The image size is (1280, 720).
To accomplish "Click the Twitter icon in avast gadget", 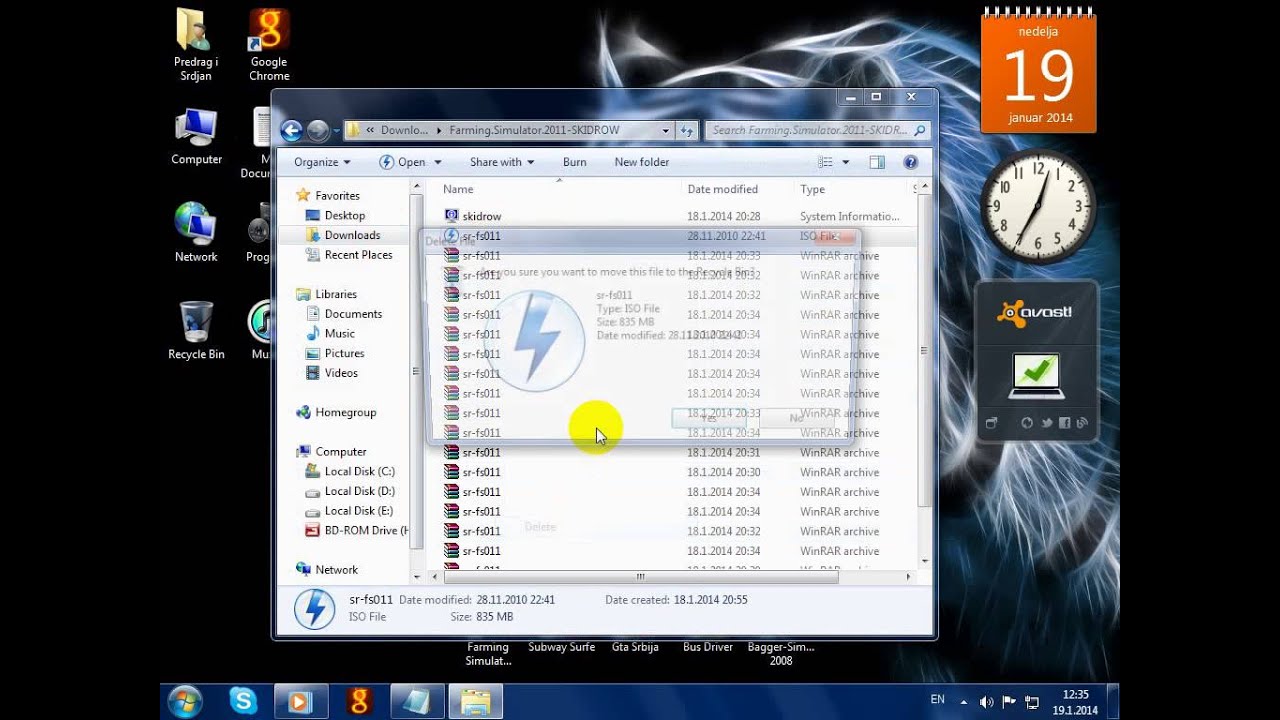I will (1046, 423).
